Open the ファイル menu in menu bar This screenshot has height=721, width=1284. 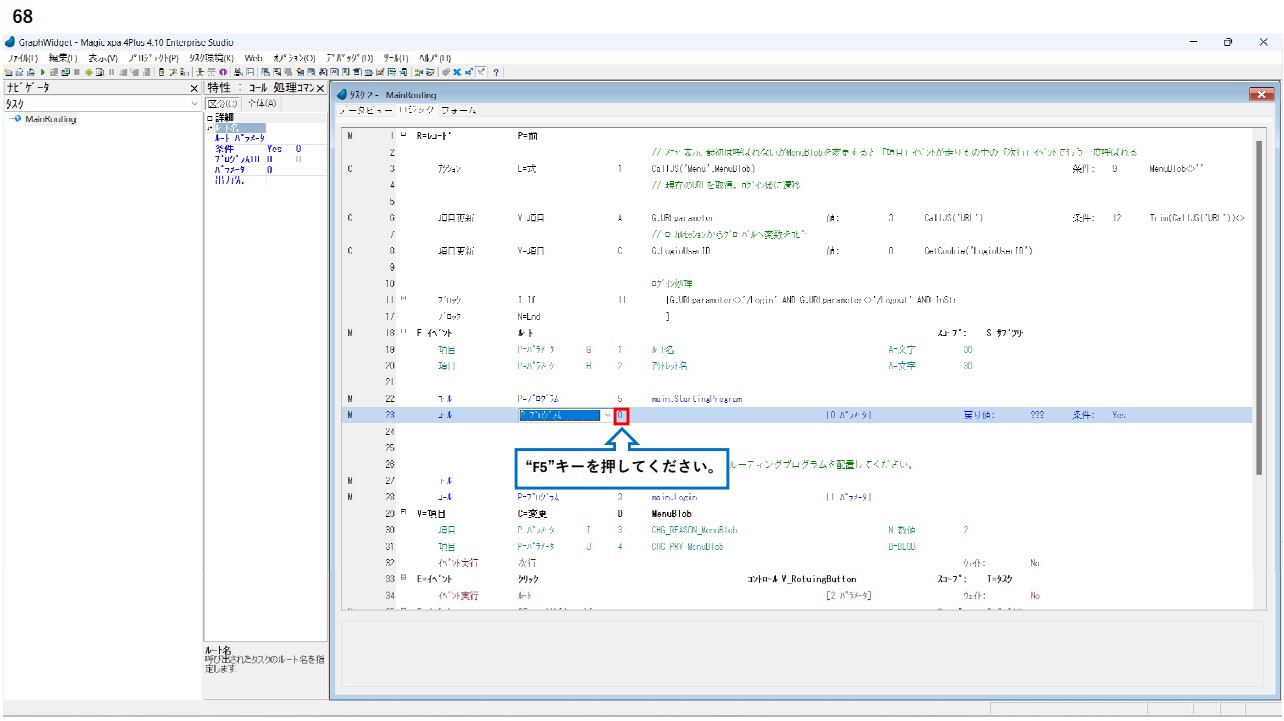pyautogui.click(x=22, y=58)
